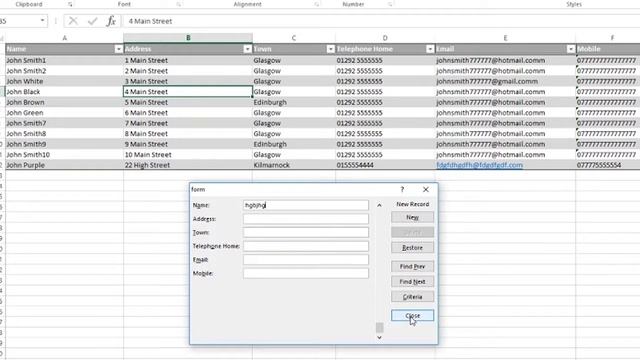Expand the Name Box dropdown arrow
Screen dimensions: 640x360
(42, 20)
